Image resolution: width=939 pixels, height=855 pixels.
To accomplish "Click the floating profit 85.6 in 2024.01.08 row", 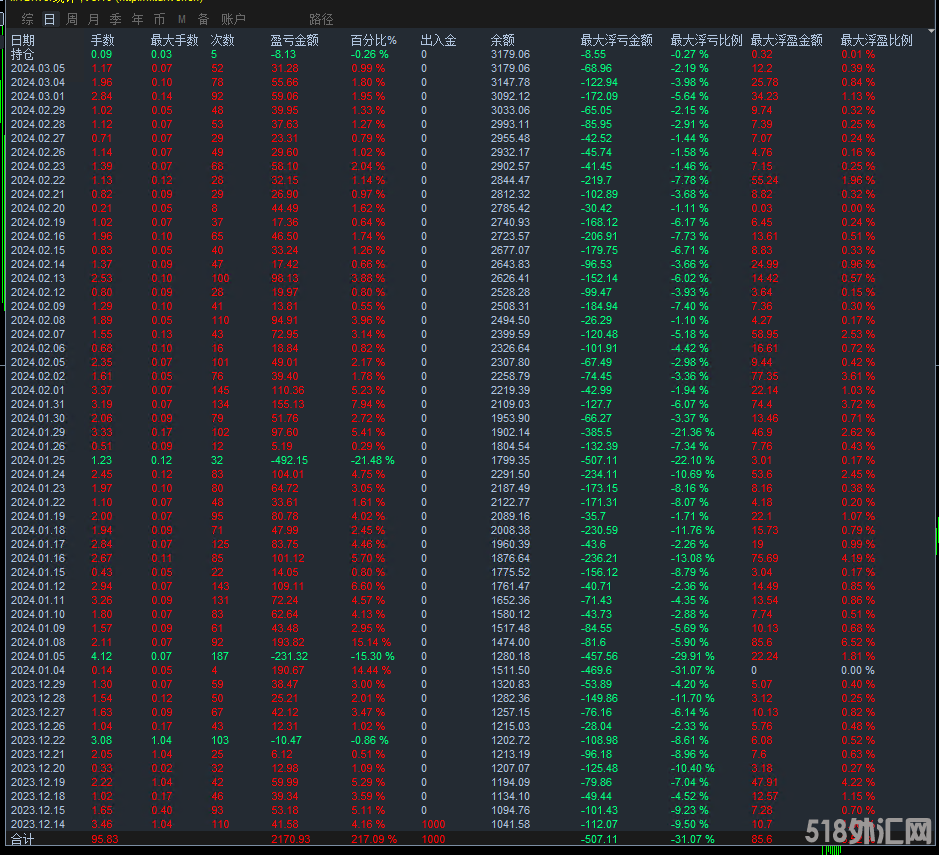I will tap(762, 642).
